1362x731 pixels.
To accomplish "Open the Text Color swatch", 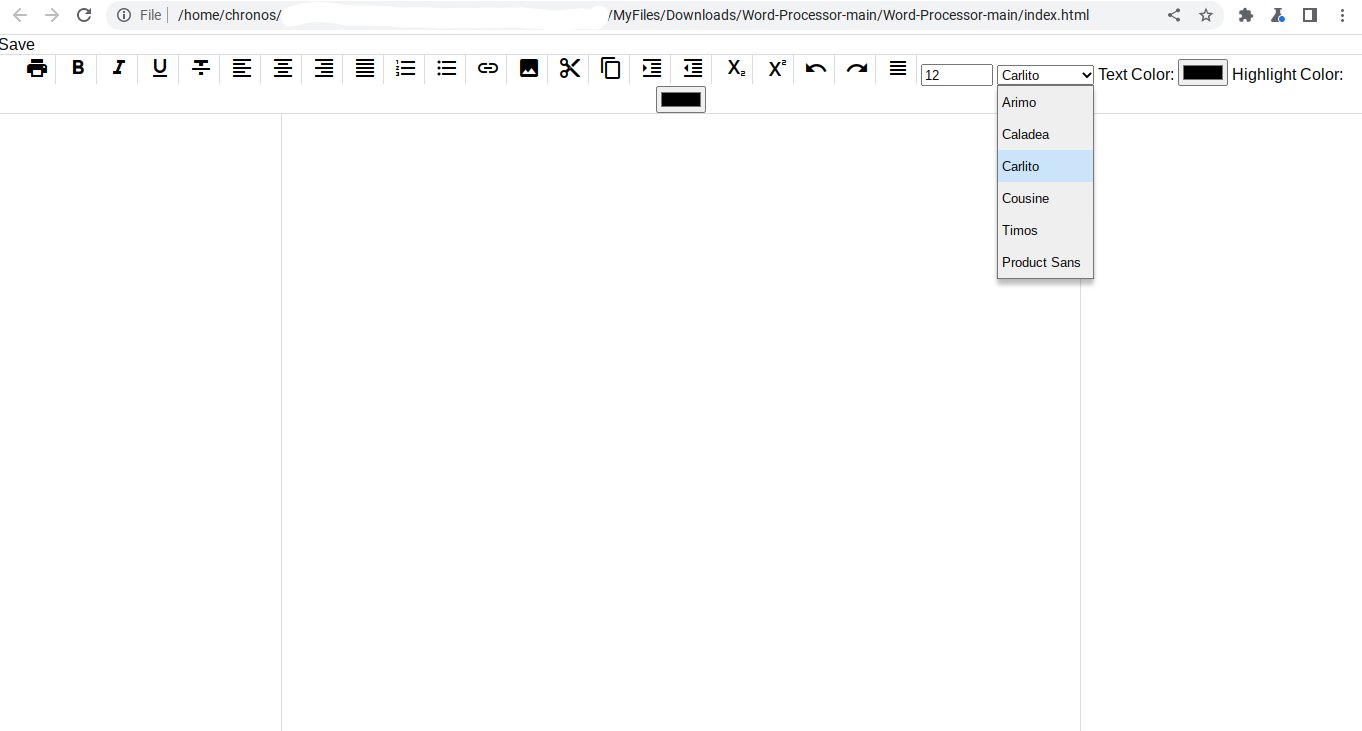I will (x=1202, y=73).
